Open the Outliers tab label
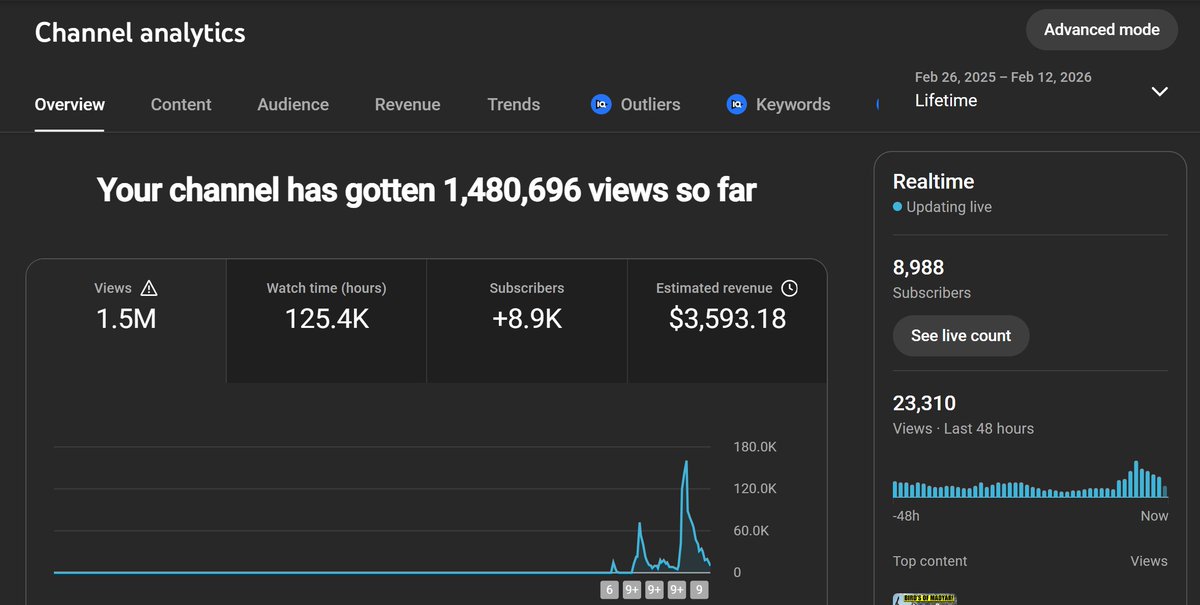The image size is (1200, 605). pos(650,104)
